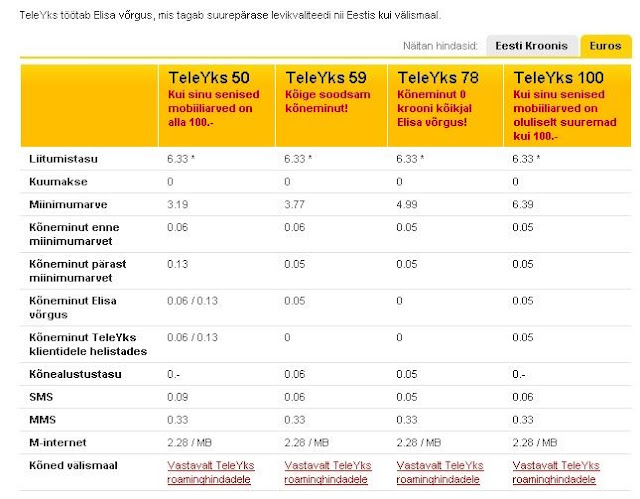The width and height of the screenshot is (640, 499).
Task: Click the SMS row label
Action: coord(41,397)
